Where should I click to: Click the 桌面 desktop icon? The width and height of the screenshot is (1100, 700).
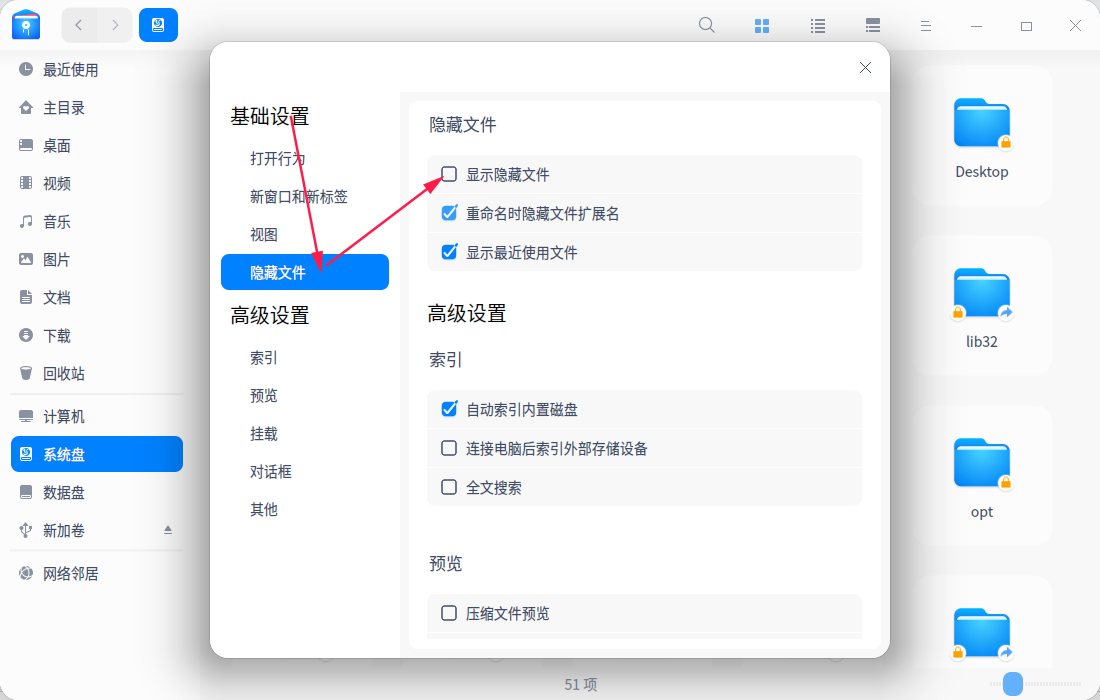coord(26,145)
